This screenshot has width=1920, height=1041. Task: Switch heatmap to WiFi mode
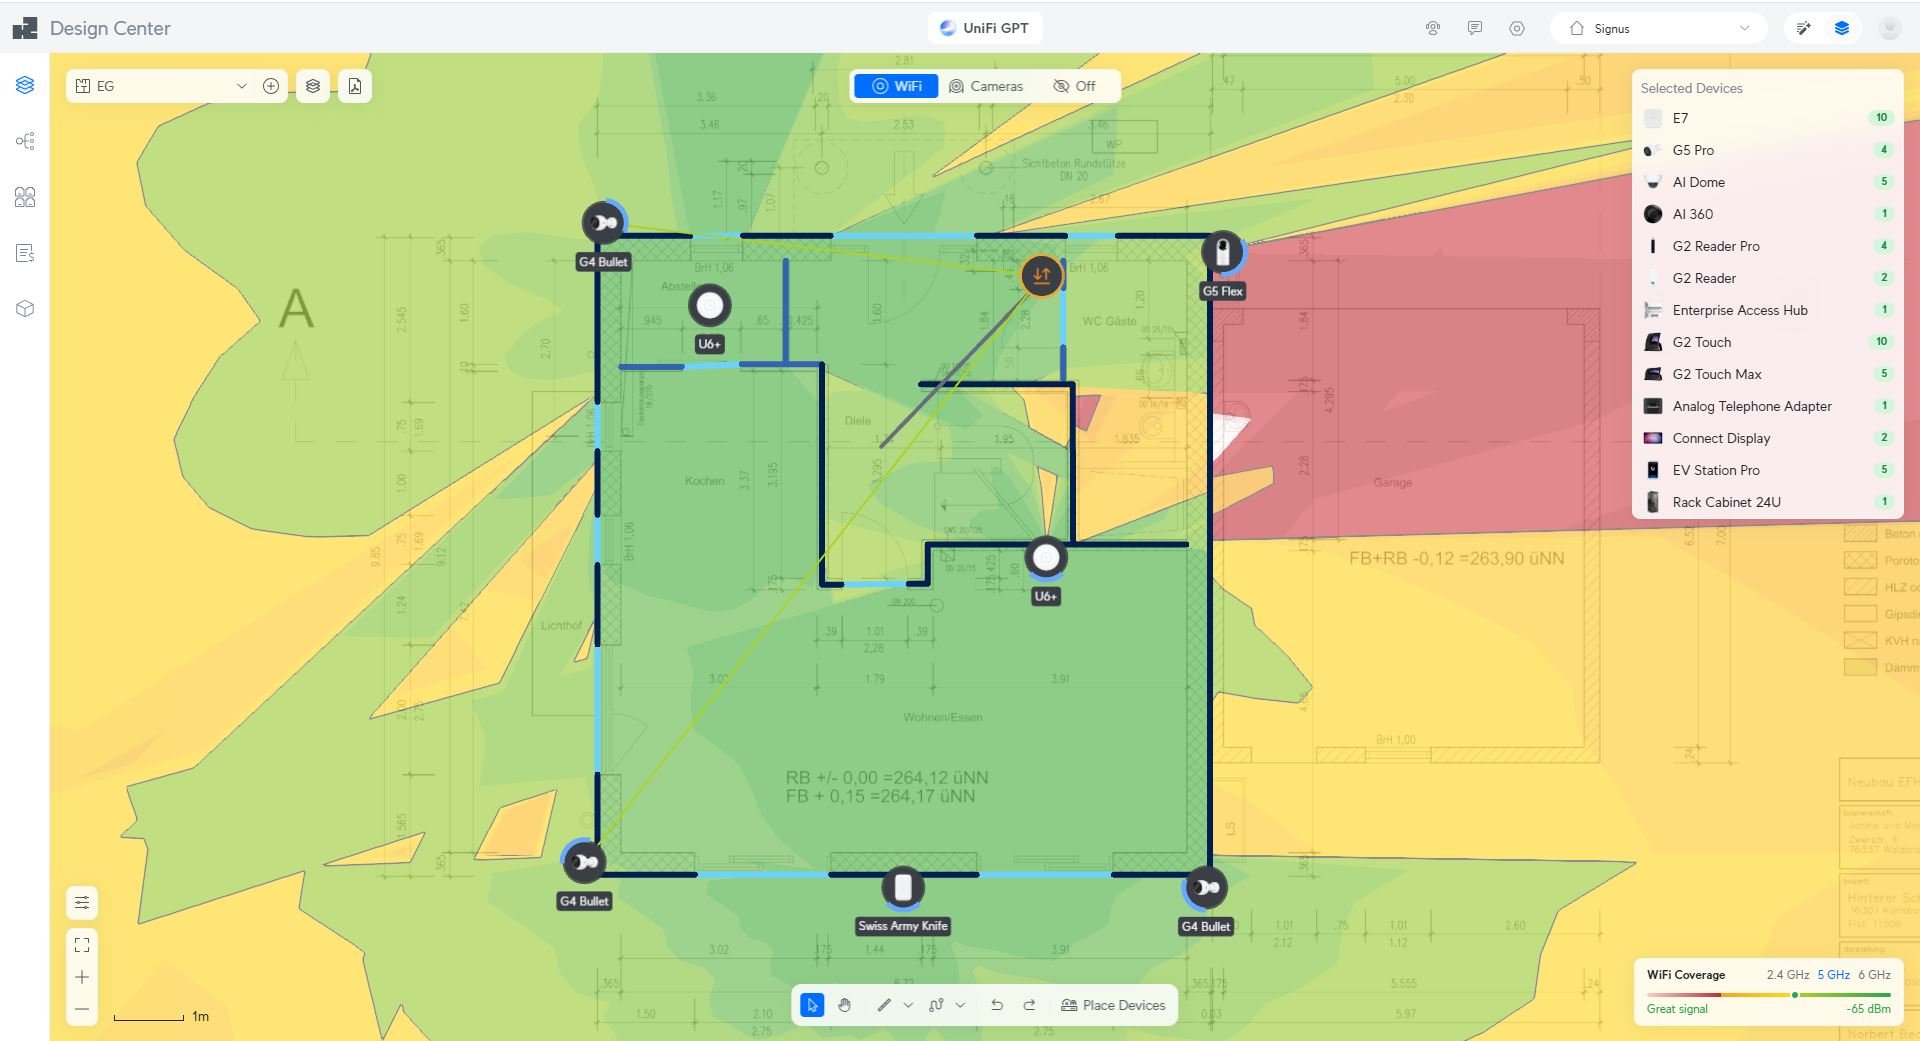[x=897, y=86]
